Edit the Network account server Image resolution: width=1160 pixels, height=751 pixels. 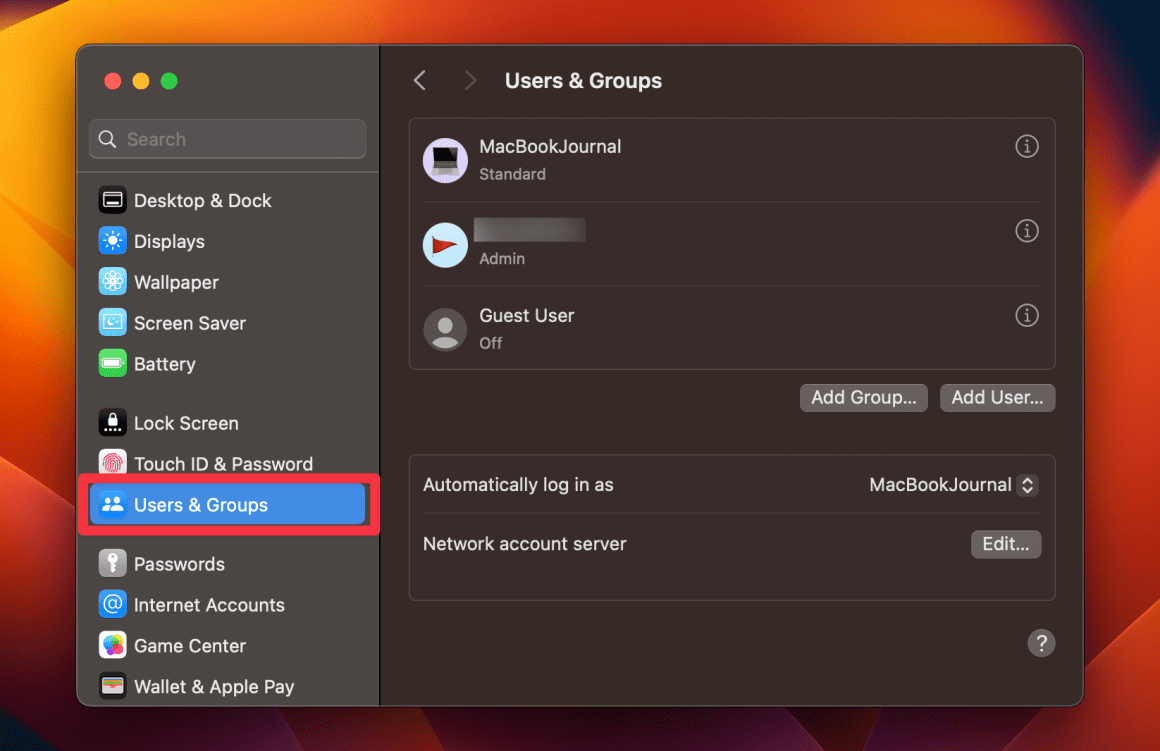point(1006,544)
